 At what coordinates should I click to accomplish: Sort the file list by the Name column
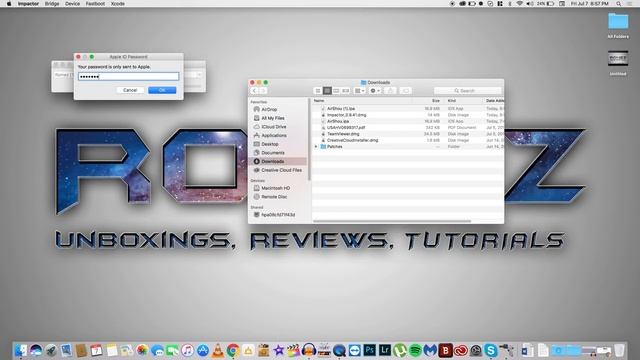pyautogui.click(x=319, y=100)
